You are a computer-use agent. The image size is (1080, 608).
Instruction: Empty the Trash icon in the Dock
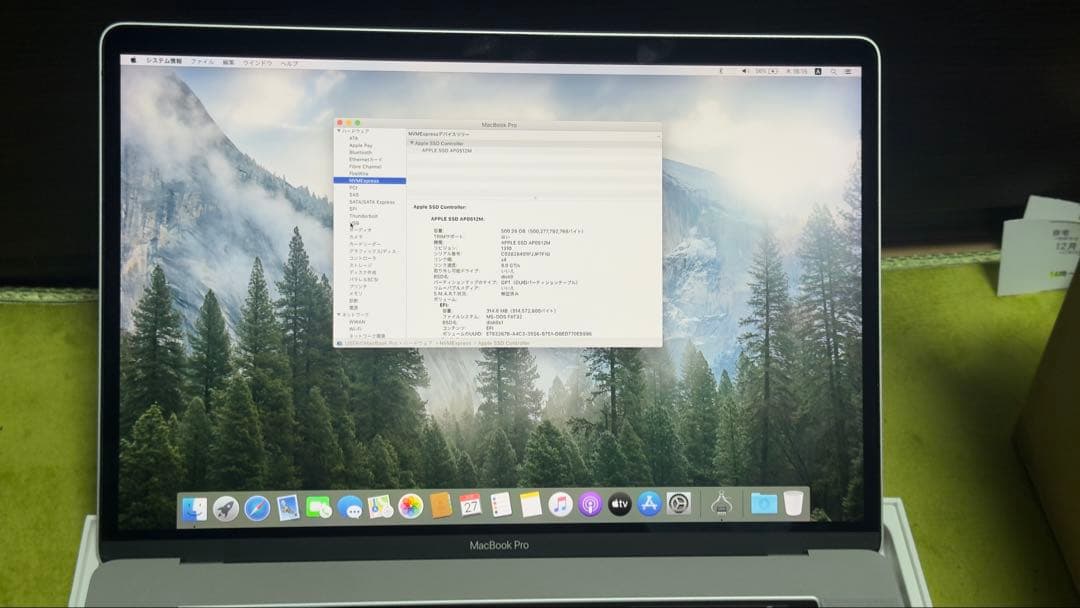tap(793, 508)
